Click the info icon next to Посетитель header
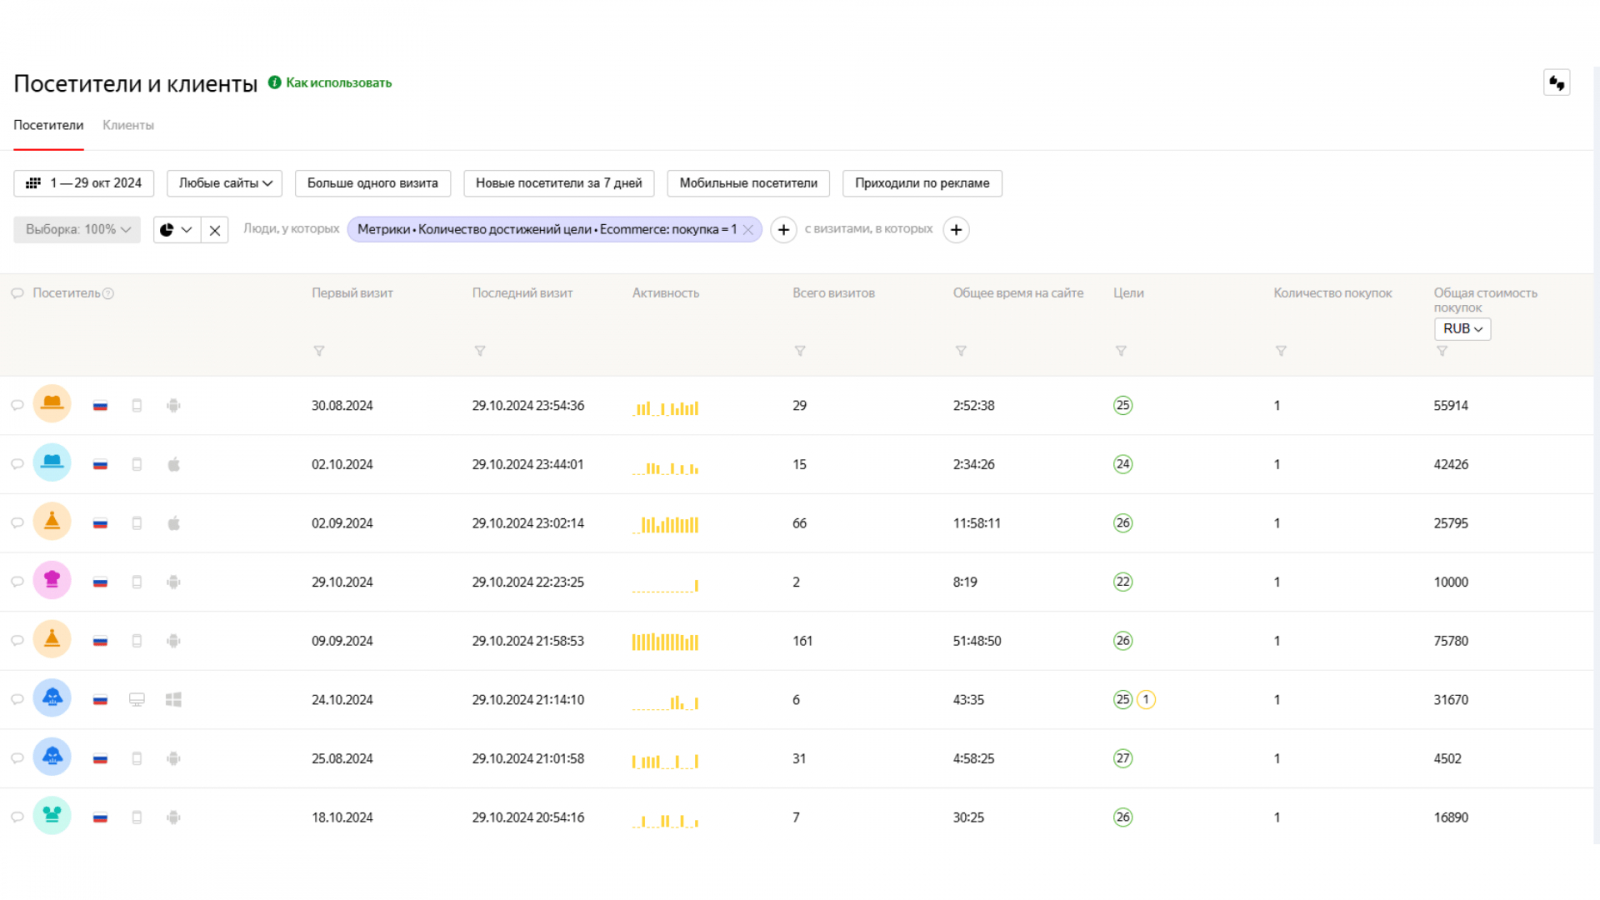Screen dimensions: 1600x900 point(108,294)
